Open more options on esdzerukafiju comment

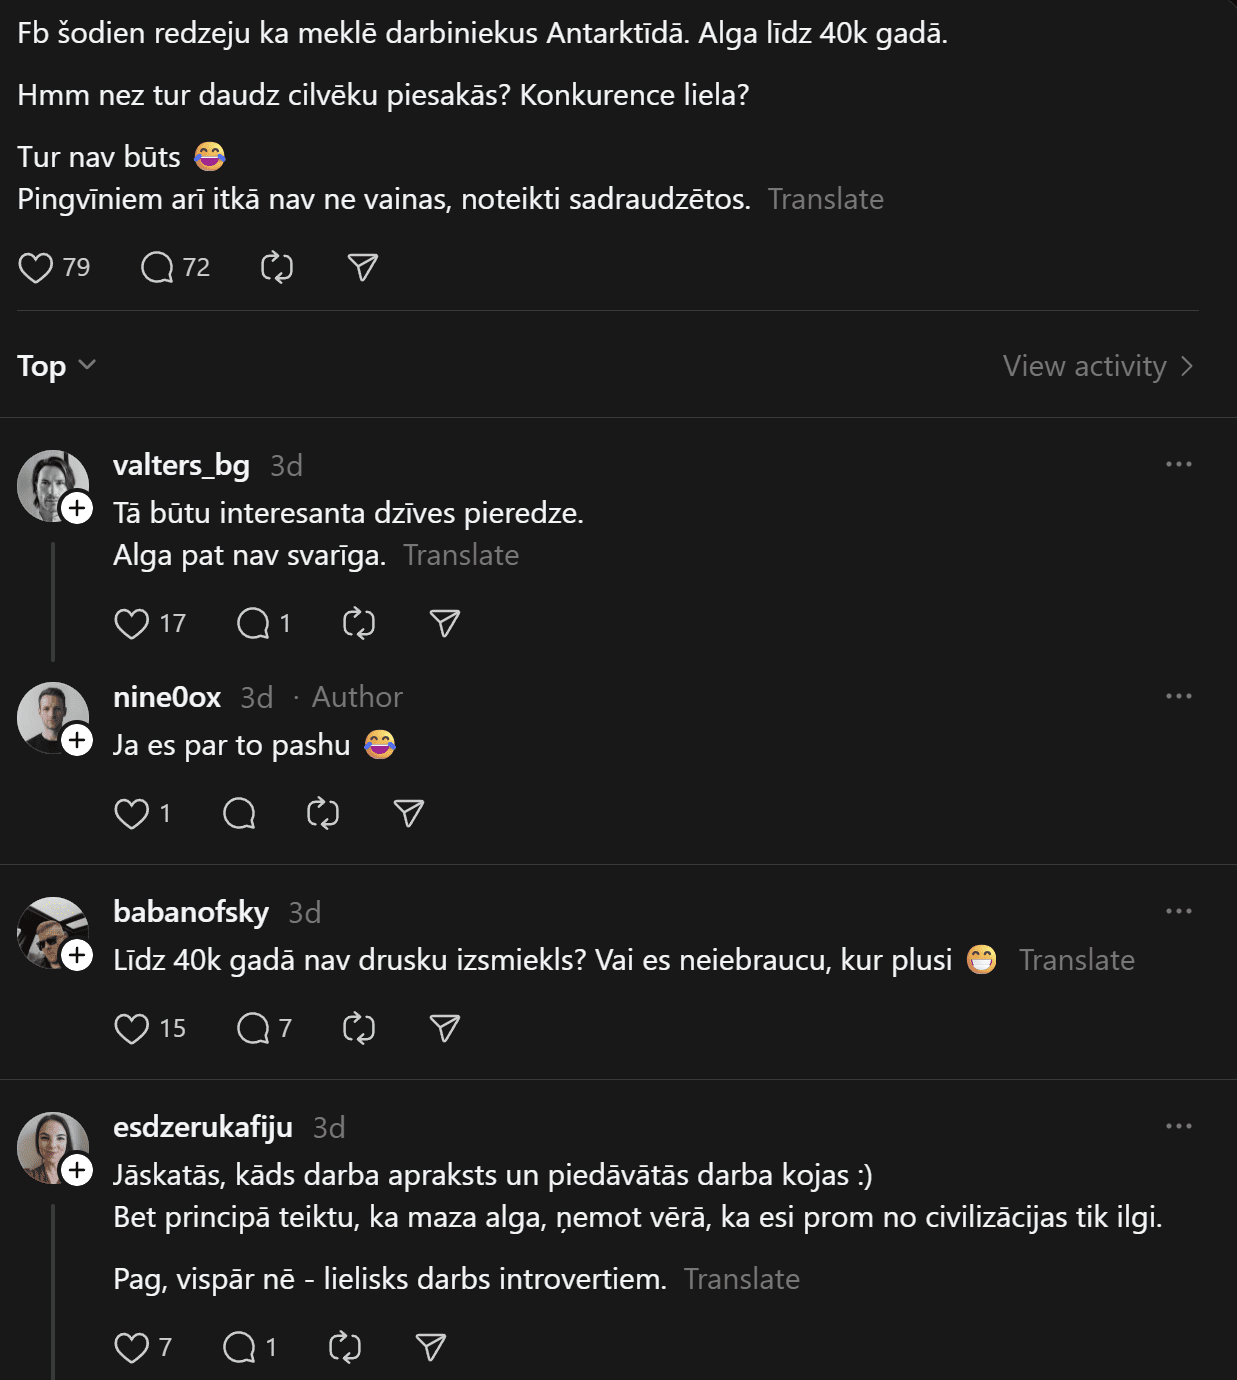[x=1179, y=1126]
